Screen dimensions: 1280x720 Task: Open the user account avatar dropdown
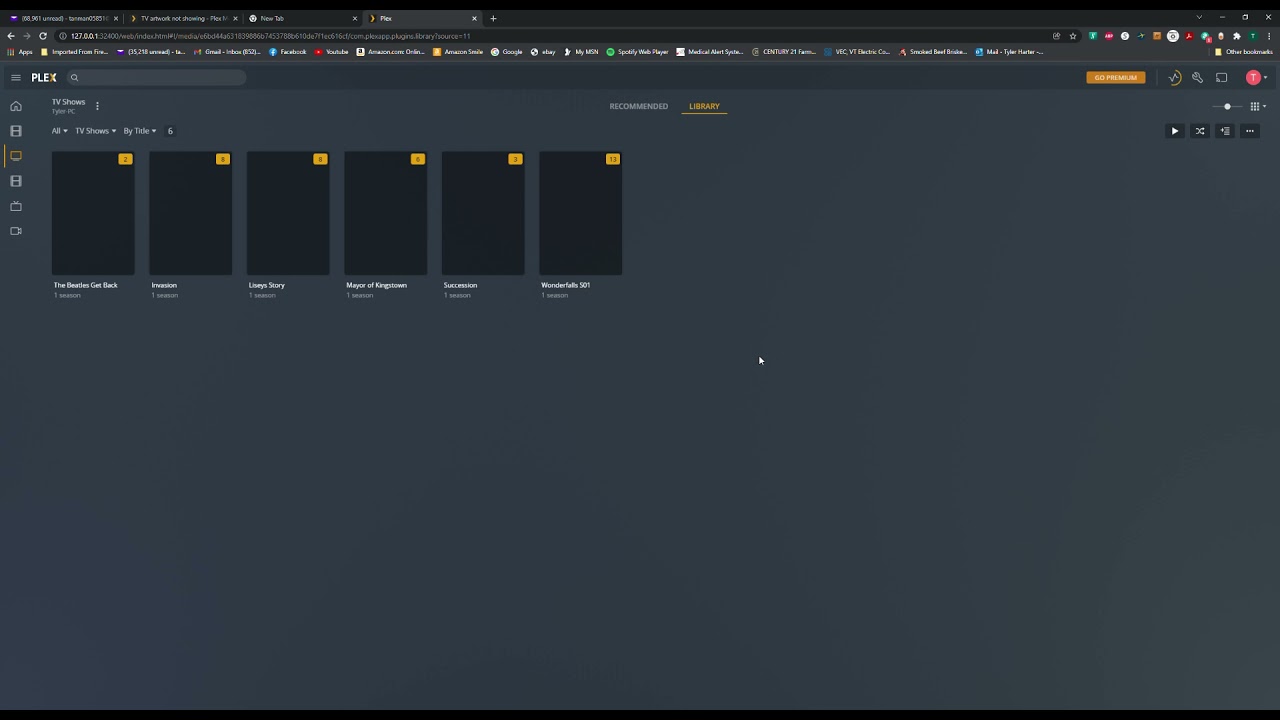[x=1256, y=77]
